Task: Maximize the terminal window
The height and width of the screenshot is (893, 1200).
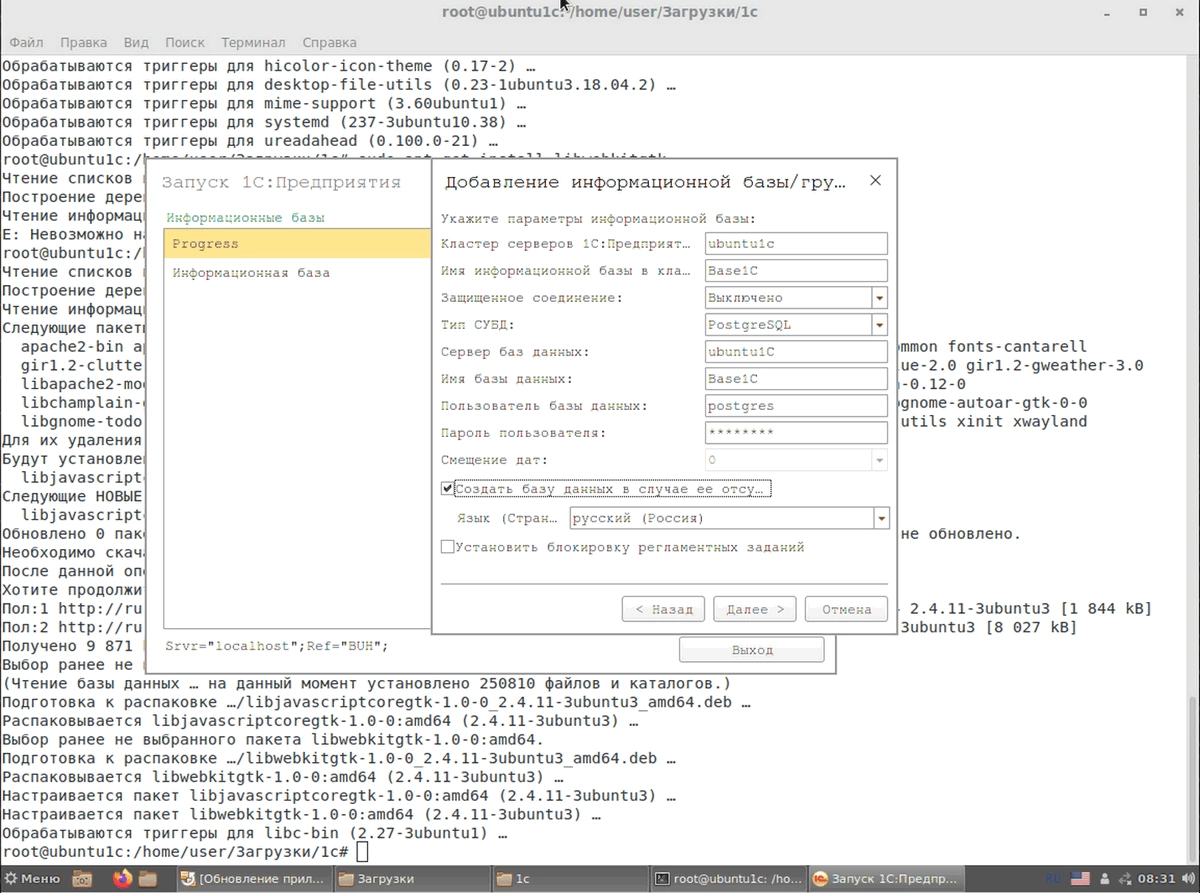Action: click(x=1143, y=12)
